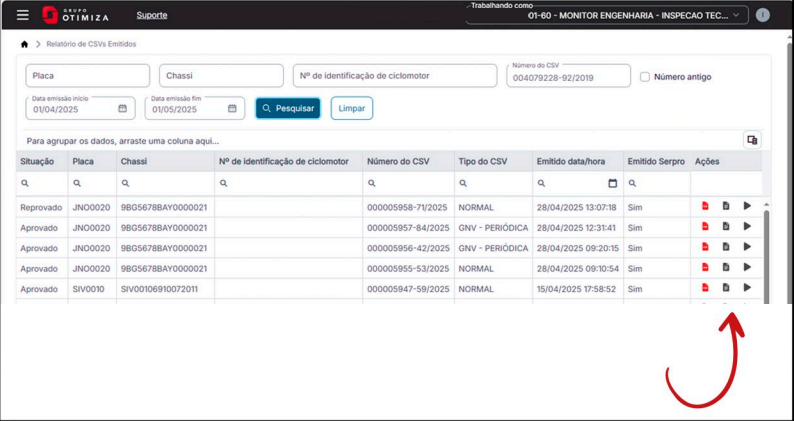Image resolution: width=794 pixels, height=421 pixels.
Task: Sort by Chassi column header
Action: [166, 161]
